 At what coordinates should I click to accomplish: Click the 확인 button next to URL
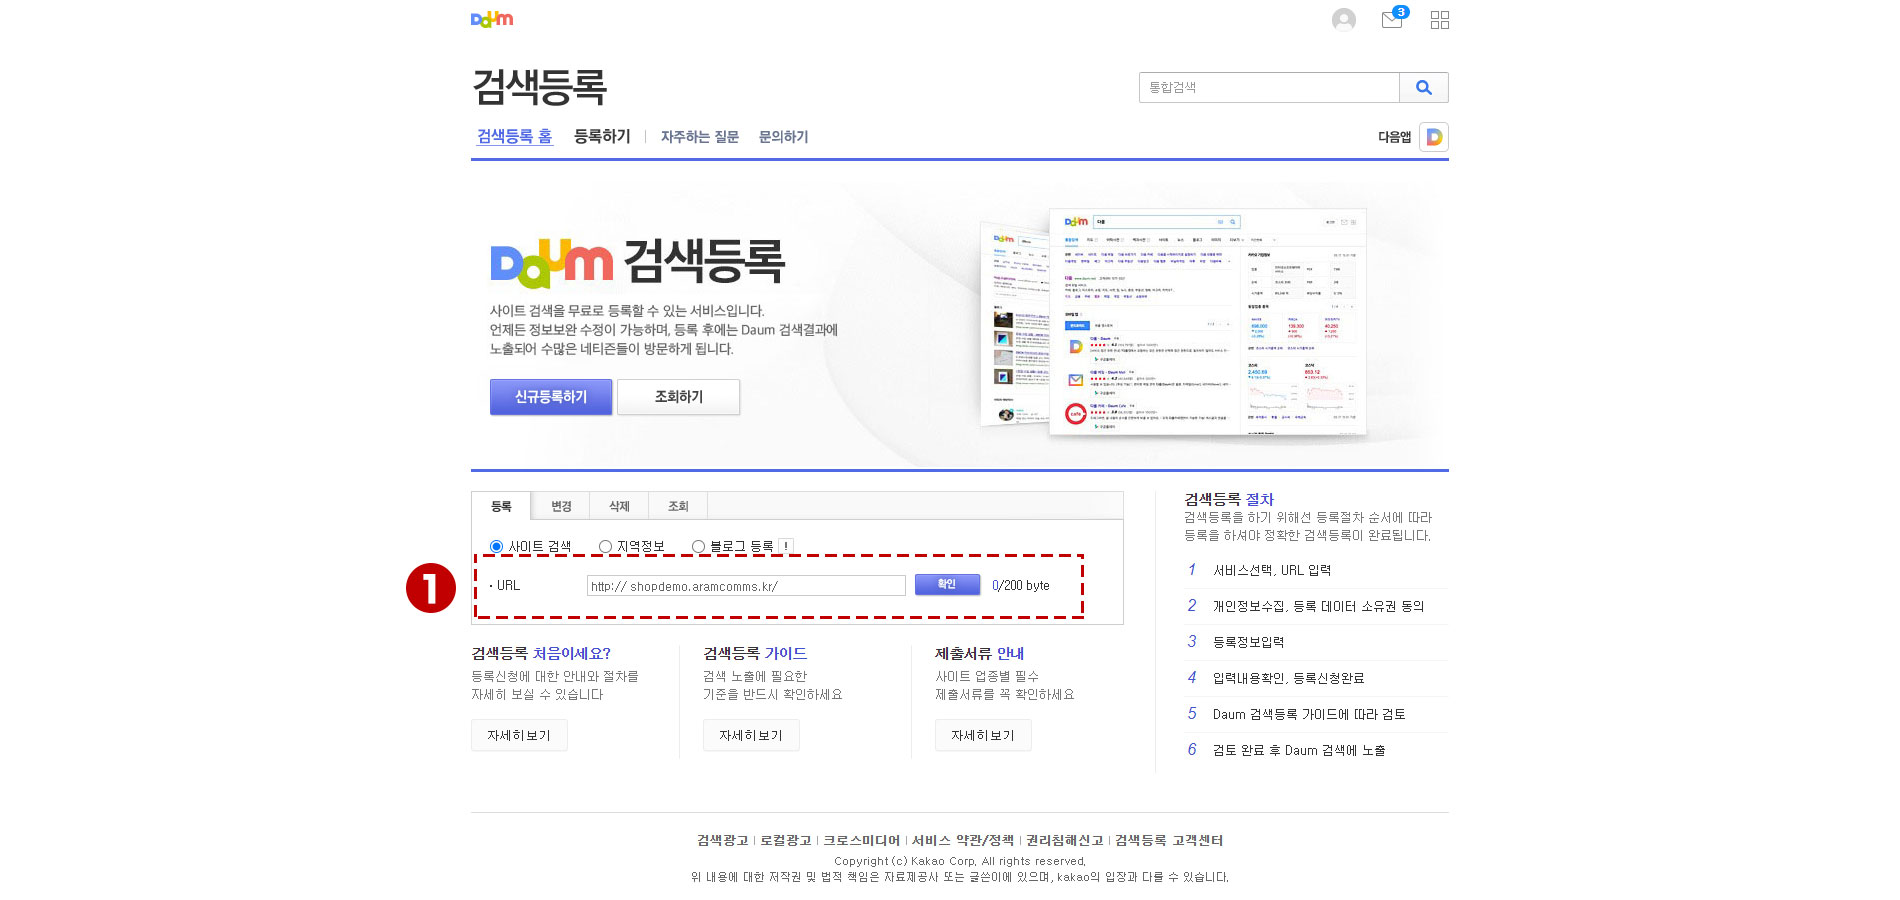click(x=947, y=585)
